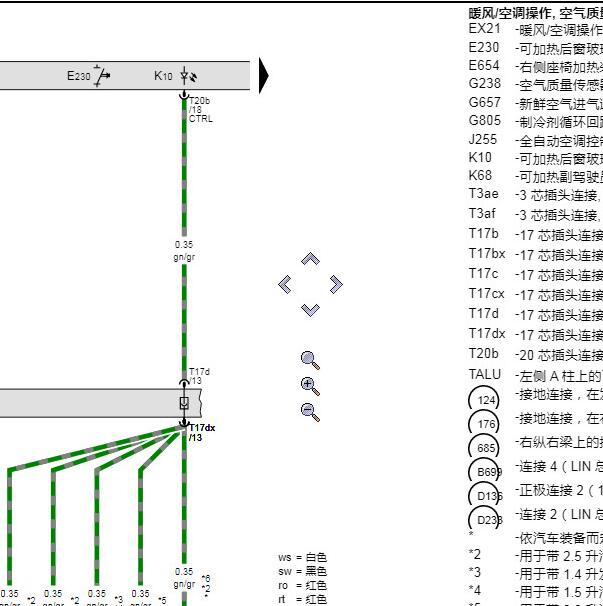Select the T20b legend entry
Image resolution: width=603 pixels, height=606 pixels.
[x=536, y=354]
